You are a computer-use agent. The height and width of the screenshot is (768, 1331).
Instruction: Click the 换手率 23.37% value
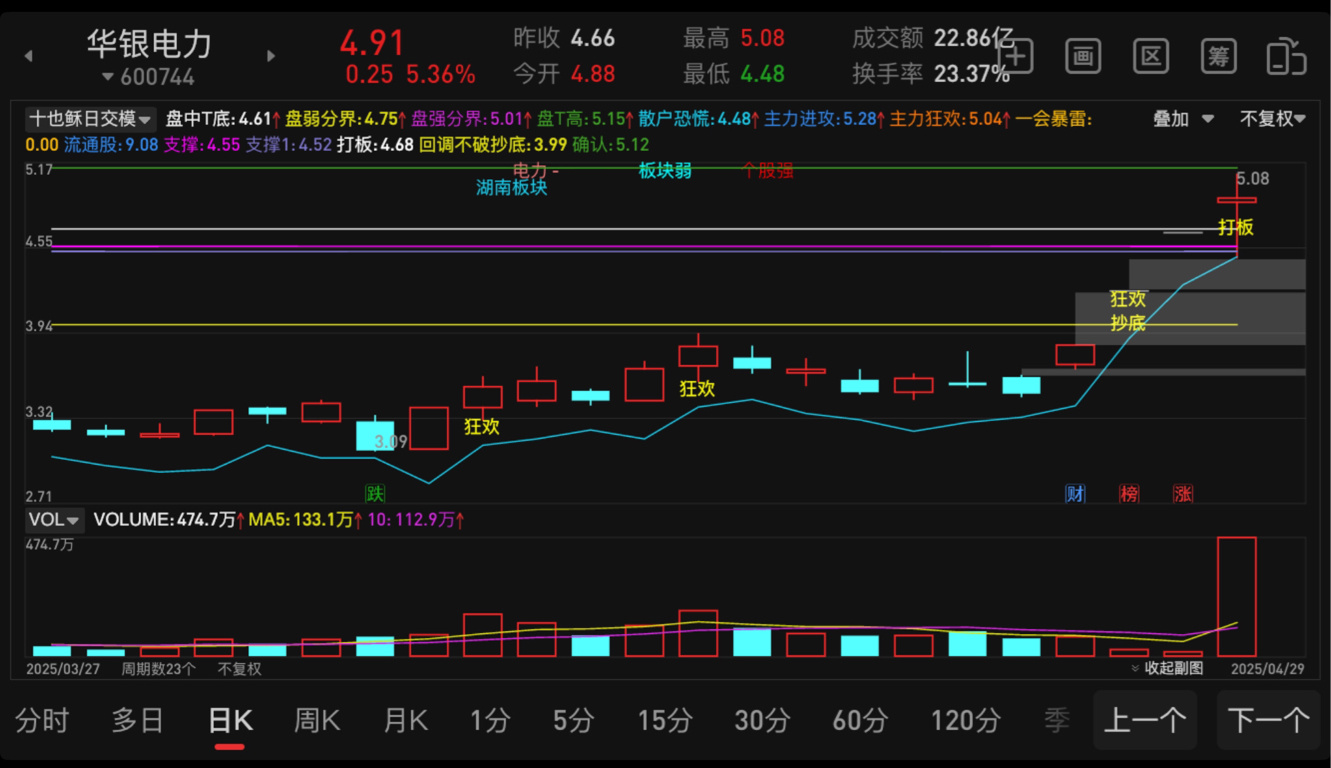(971, 74)
